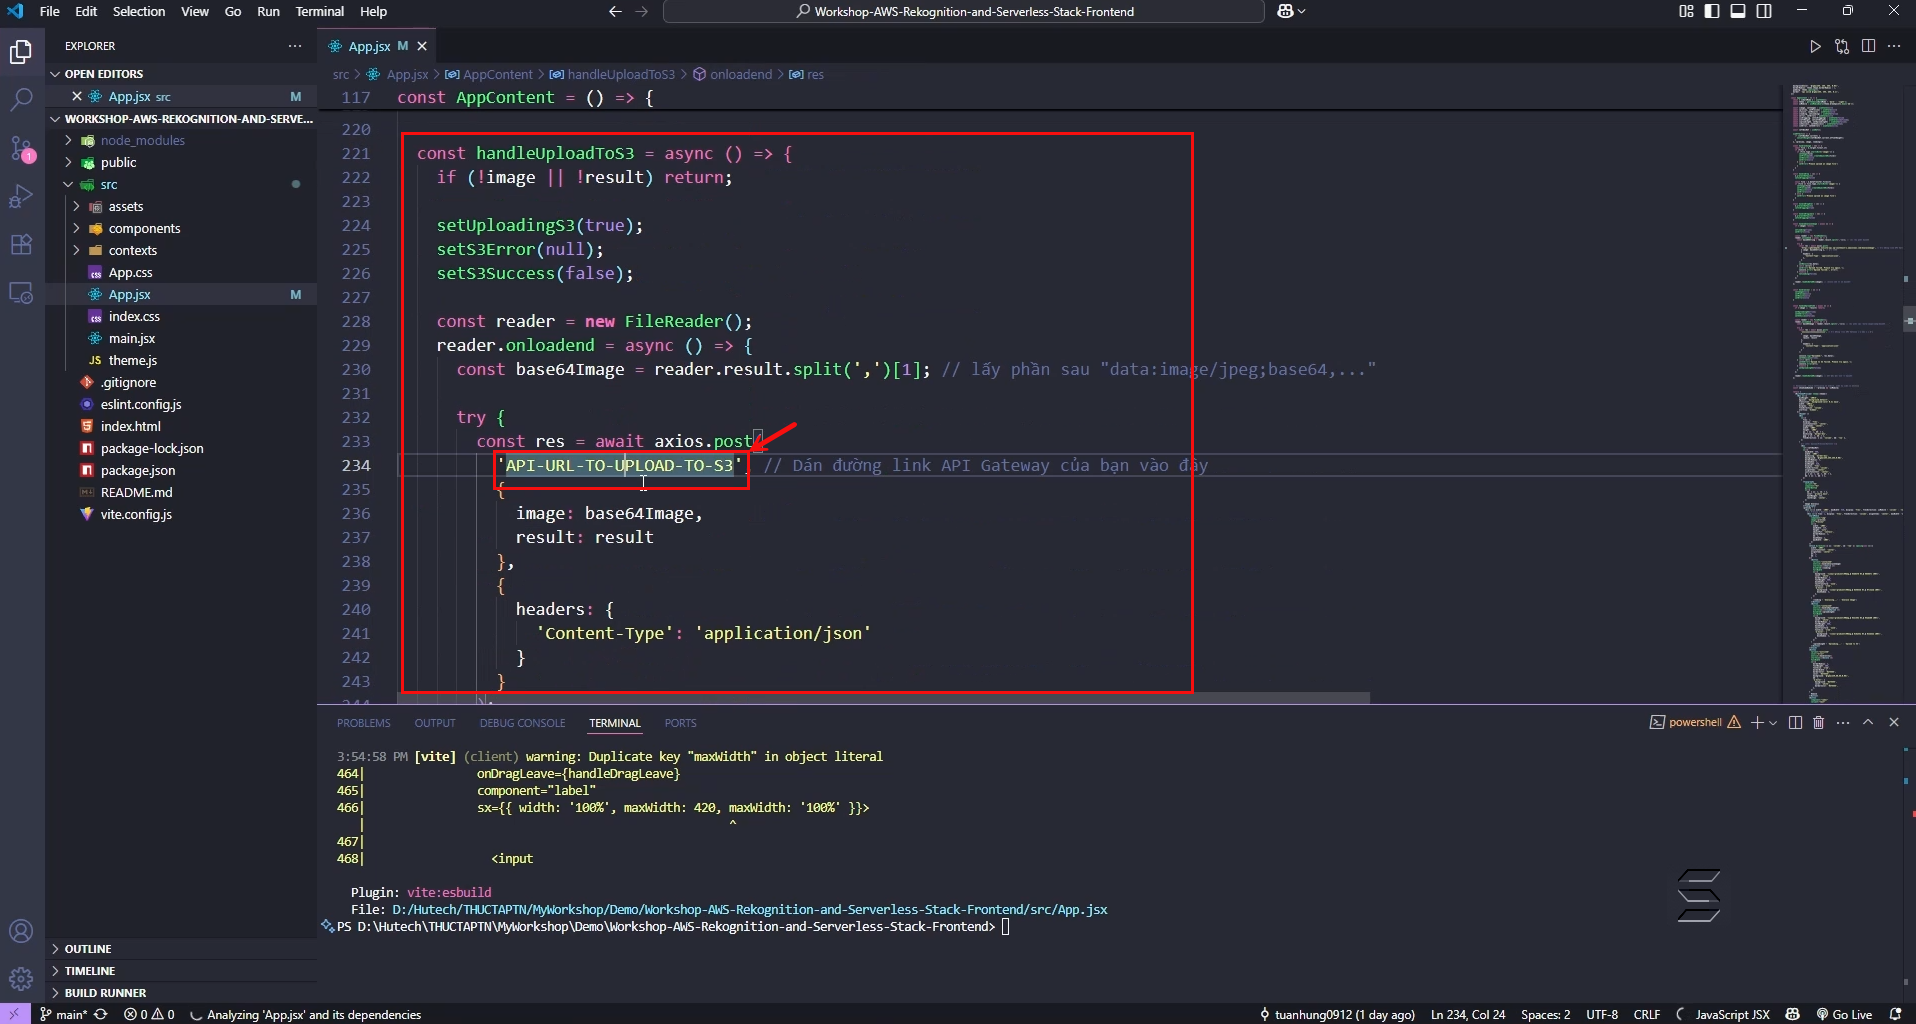This screenshot has height=1024, width=1916.
Task: Maximize the panel size chevron
Action: [1868, 722]
